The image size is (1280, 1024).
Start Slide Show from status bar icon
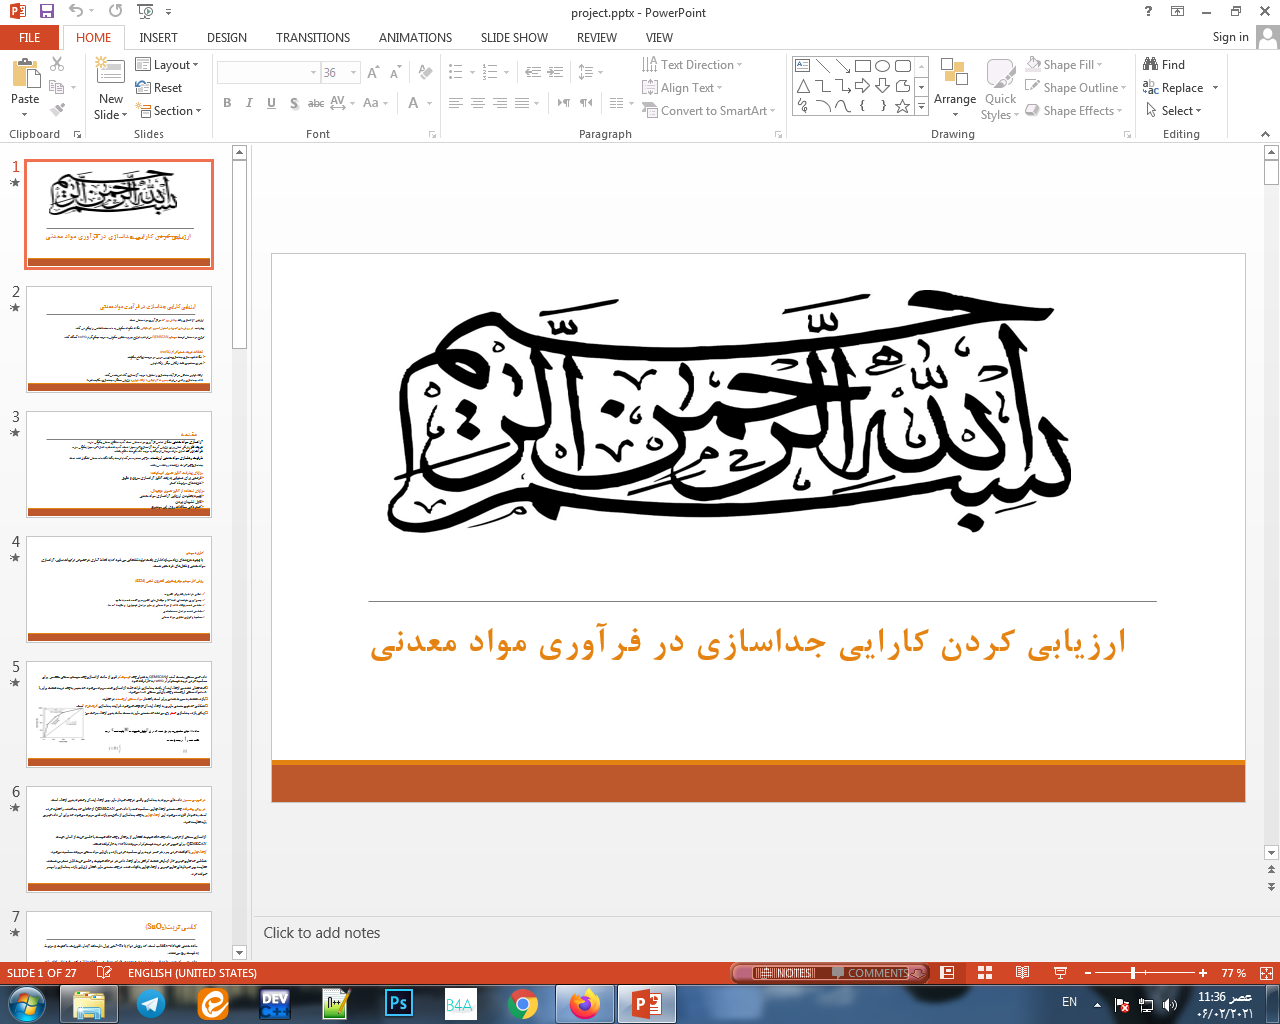[1060, 973]
